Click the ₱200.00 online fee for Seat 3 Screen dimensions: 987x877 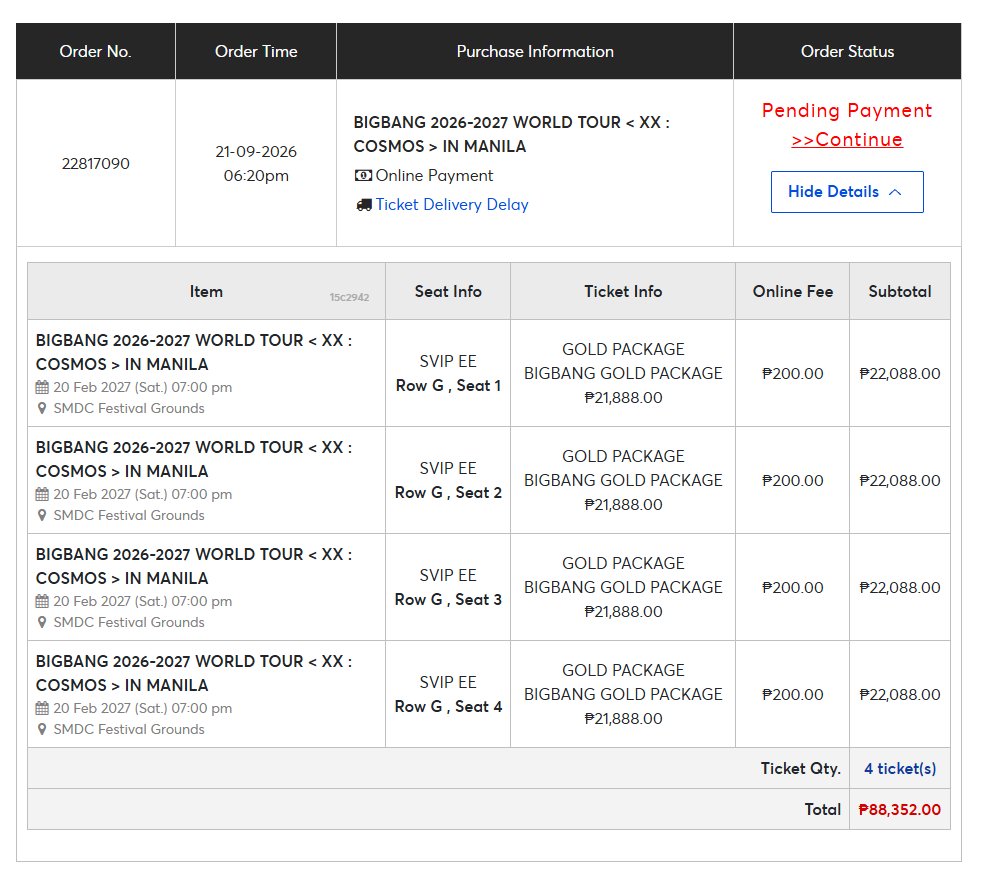(792, 588)
